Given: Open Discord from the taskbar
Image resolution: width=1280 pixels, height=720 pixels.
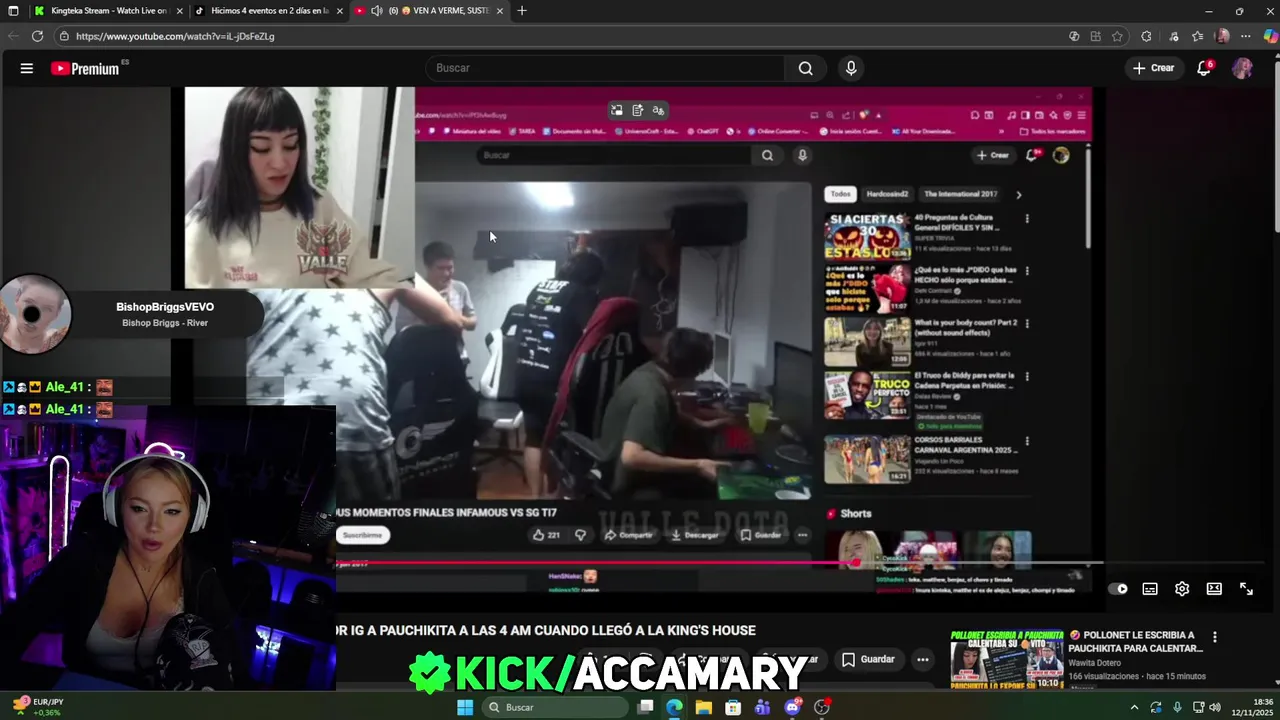Looking at the screenshot, I should point(793,707).
